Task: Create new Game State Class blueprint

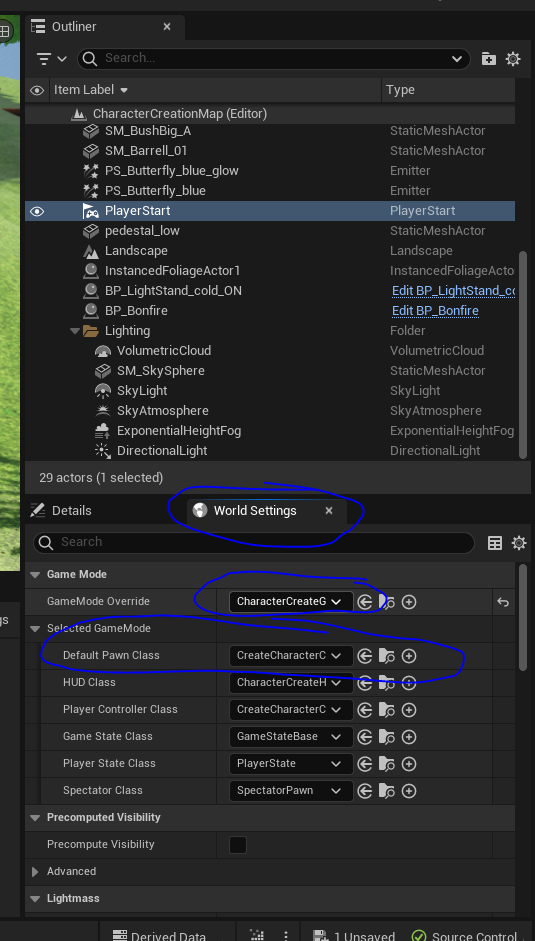Action: coord(409,737)
